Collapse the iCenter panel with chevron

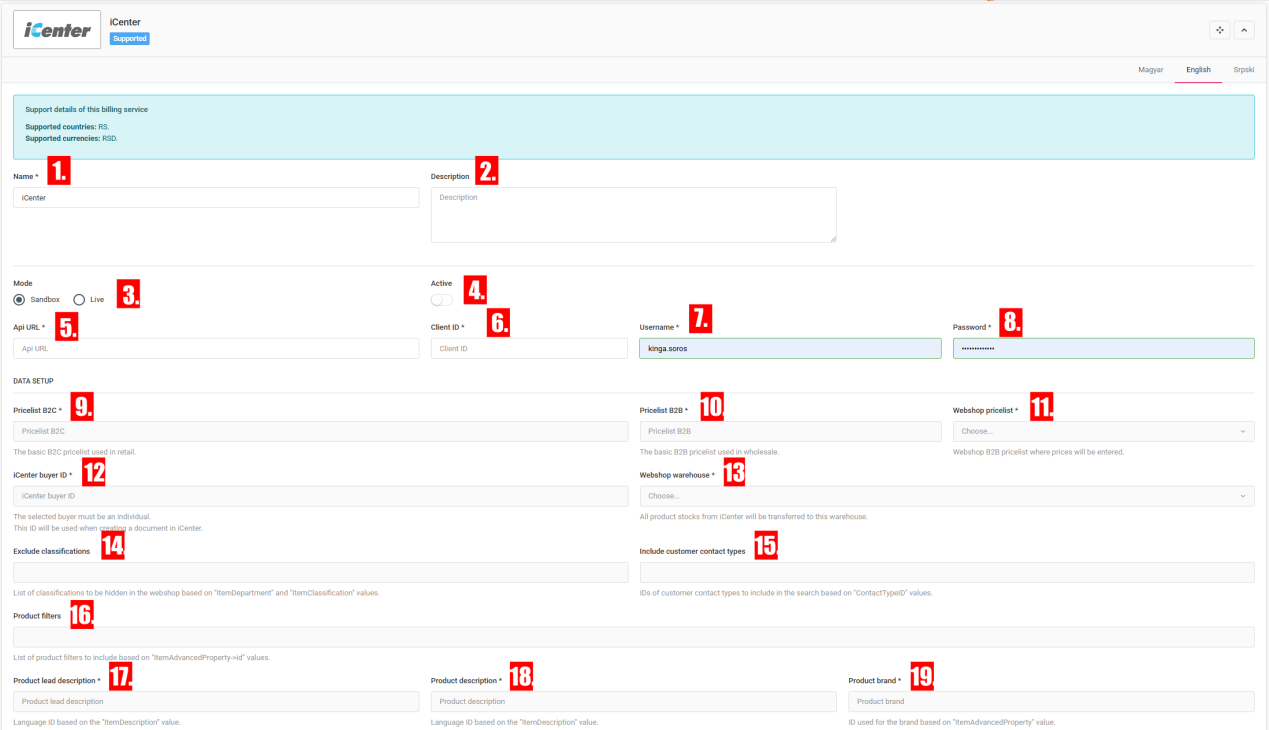[x=1244, y=30]
